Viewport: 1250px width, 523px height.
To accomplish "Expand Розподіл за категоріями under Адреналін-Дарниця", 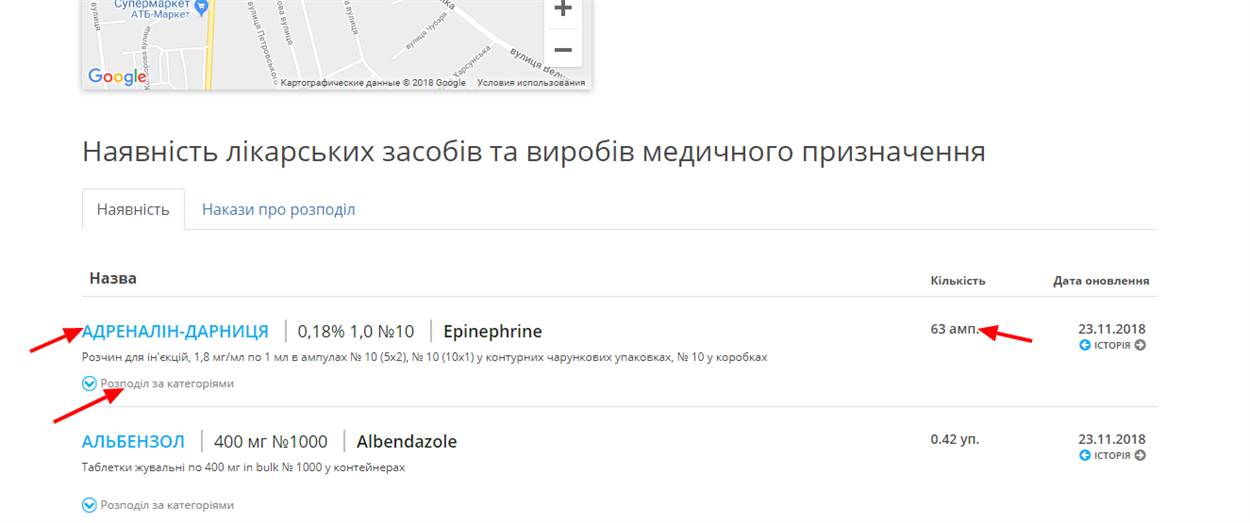I will point(166,384).
